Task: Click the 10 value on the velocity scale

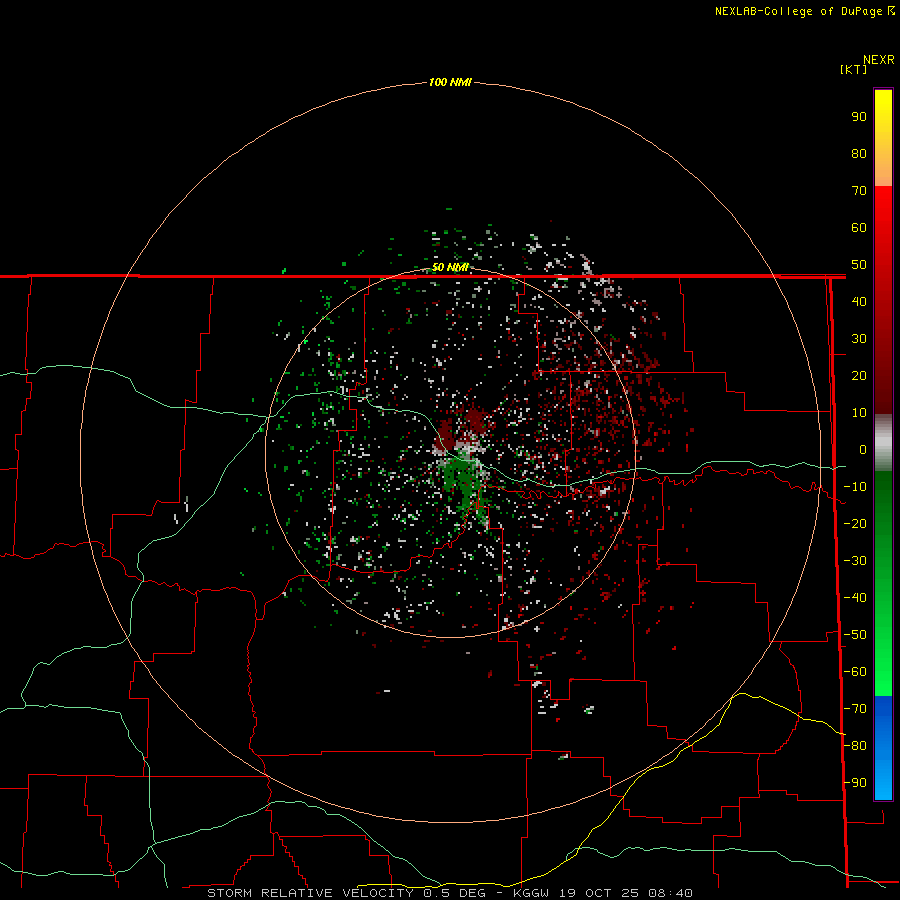Action: click(859, 413)
